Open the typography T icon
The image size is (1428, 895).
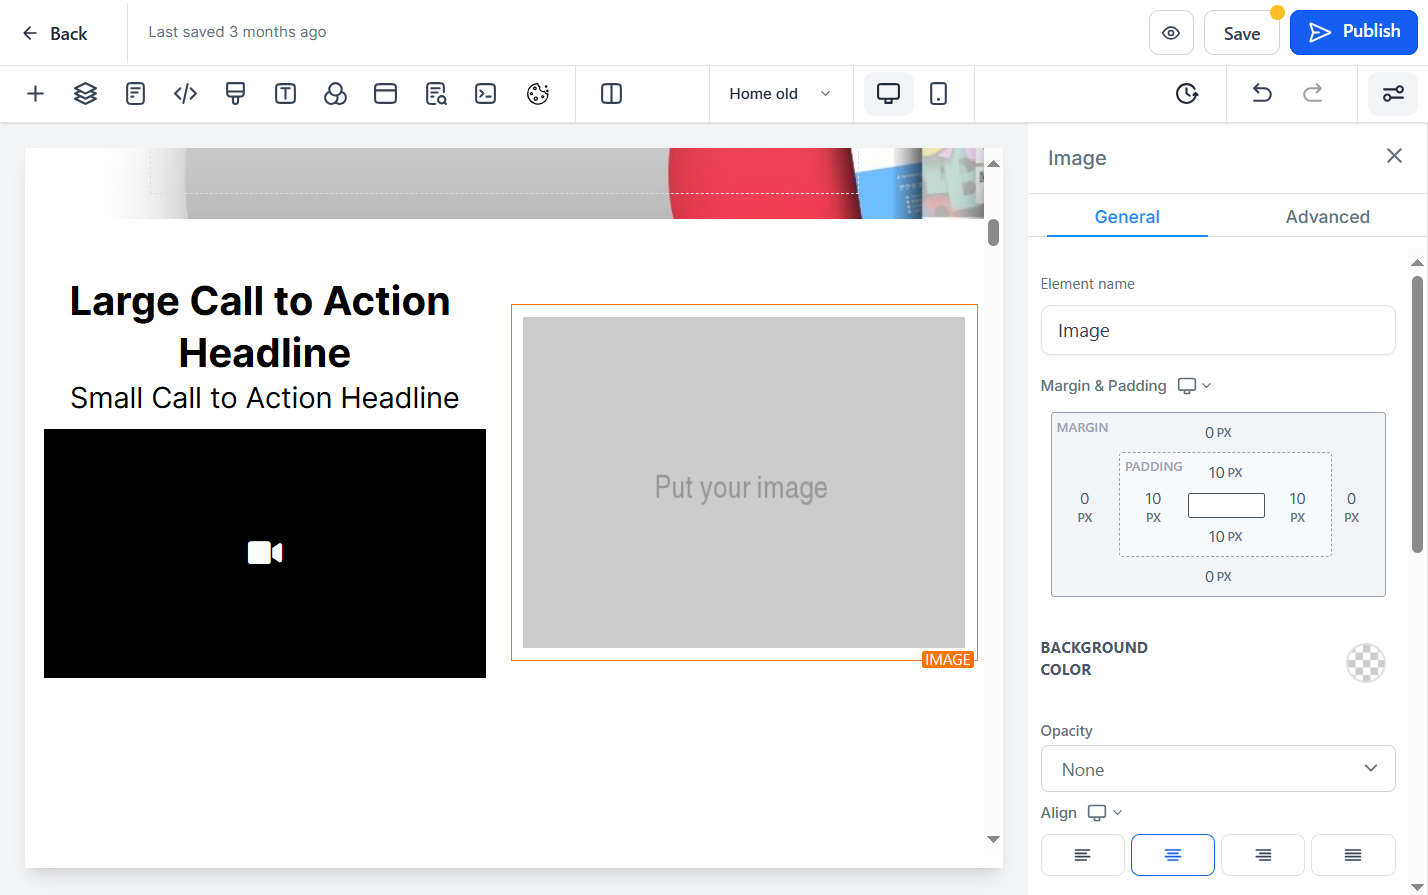pyautogui.click(x=285, y=94)
